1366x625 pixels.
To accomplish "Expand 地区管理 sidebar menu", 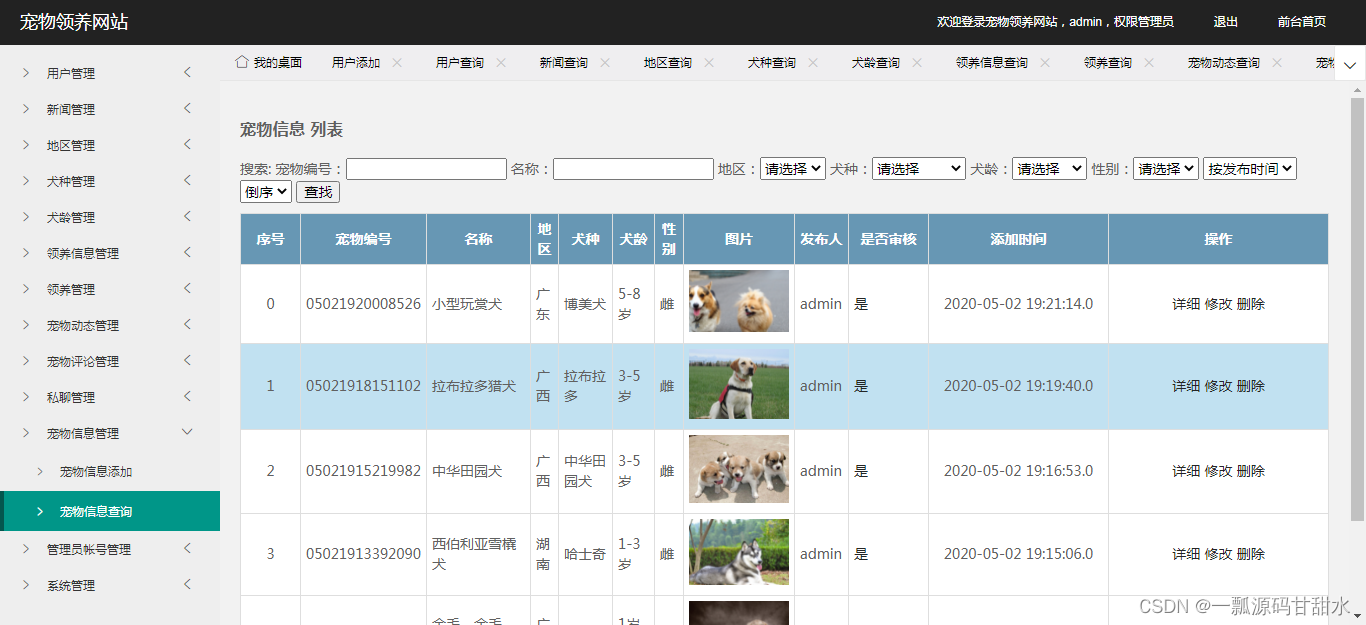I will point(110,145).
